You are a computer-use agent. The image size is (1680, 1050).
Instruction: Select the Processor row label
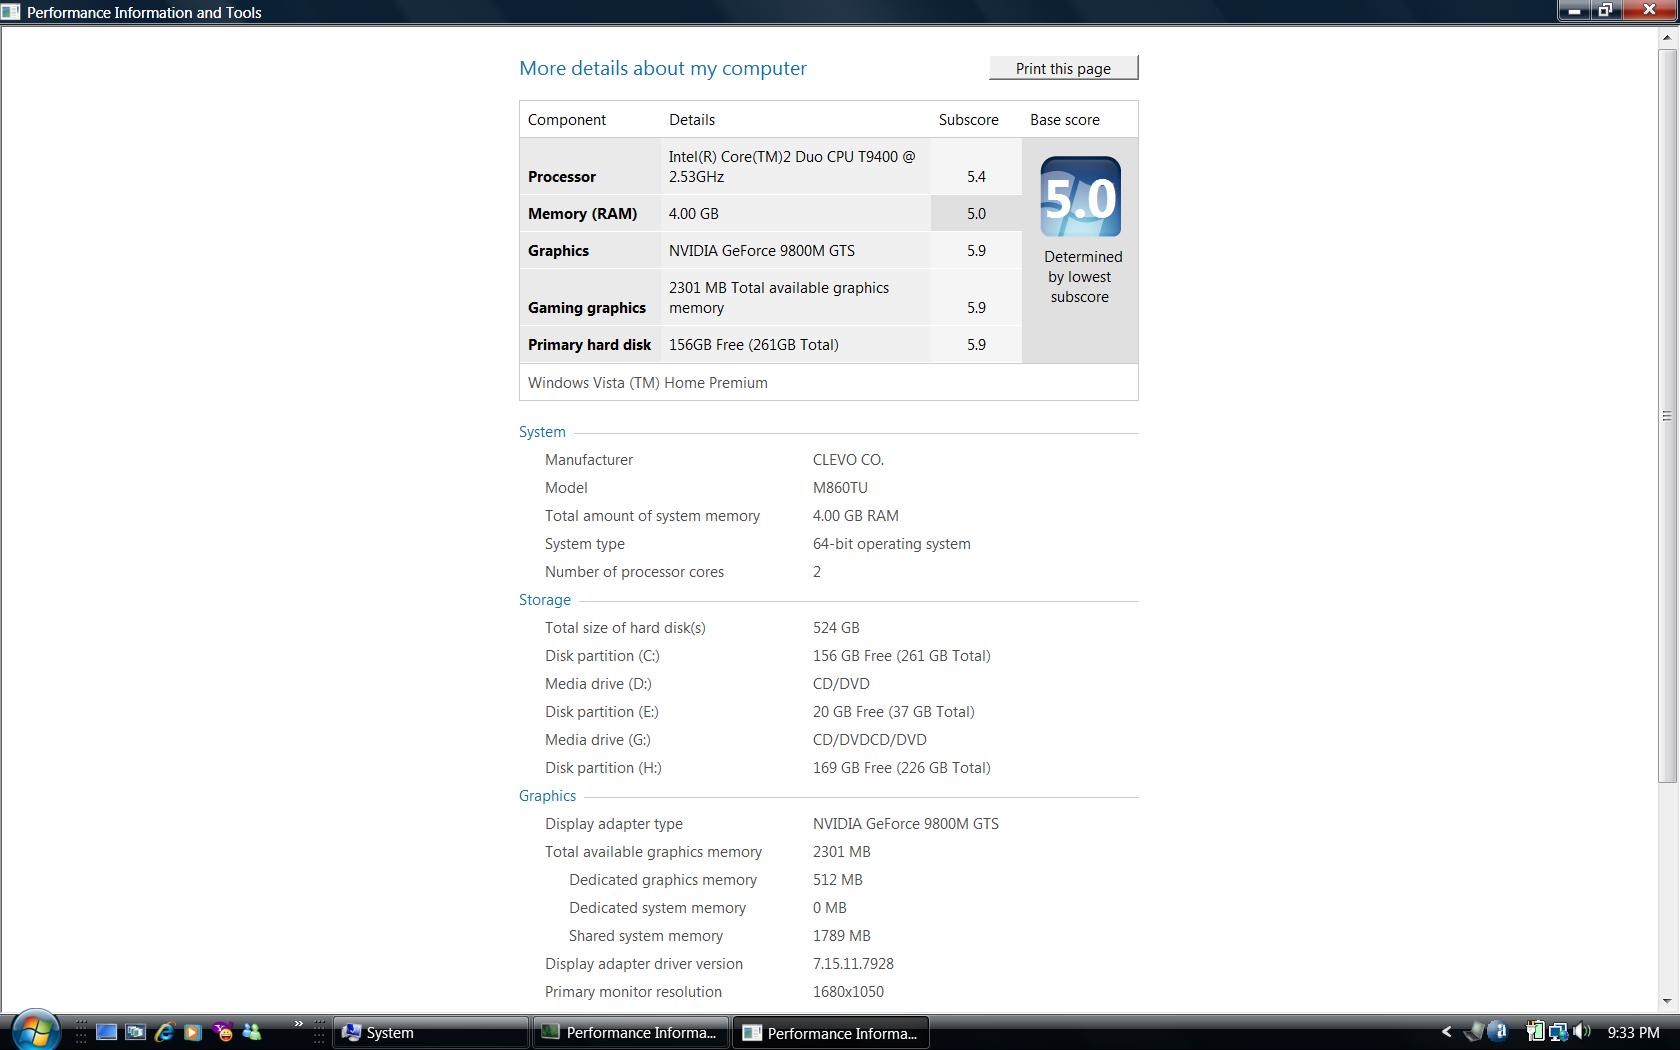point(562,177)
